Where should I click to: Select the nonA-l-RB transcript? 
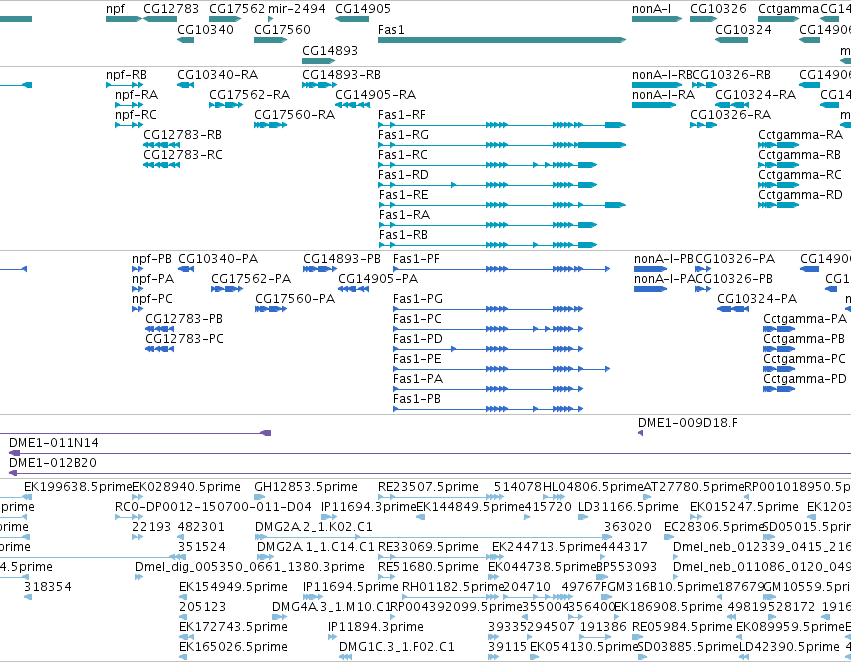point(657,85)
